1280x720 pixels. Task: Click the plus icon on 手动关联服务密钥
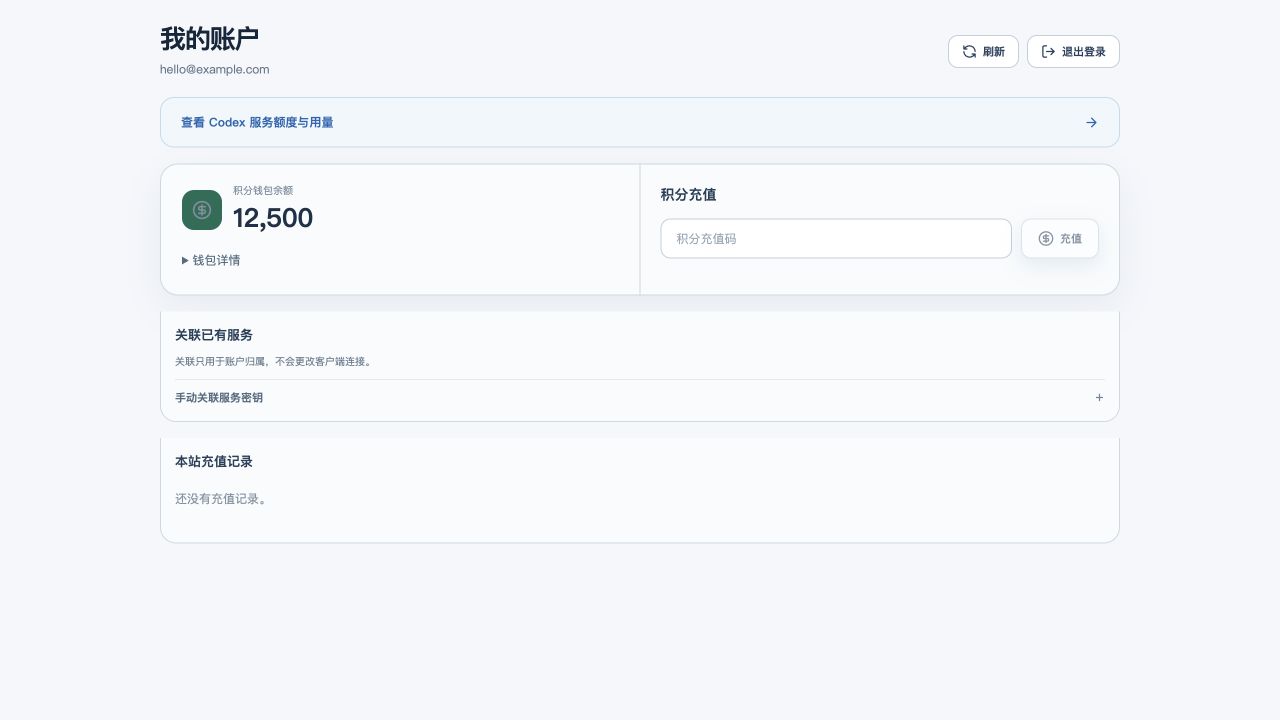tap(1099, 397)
